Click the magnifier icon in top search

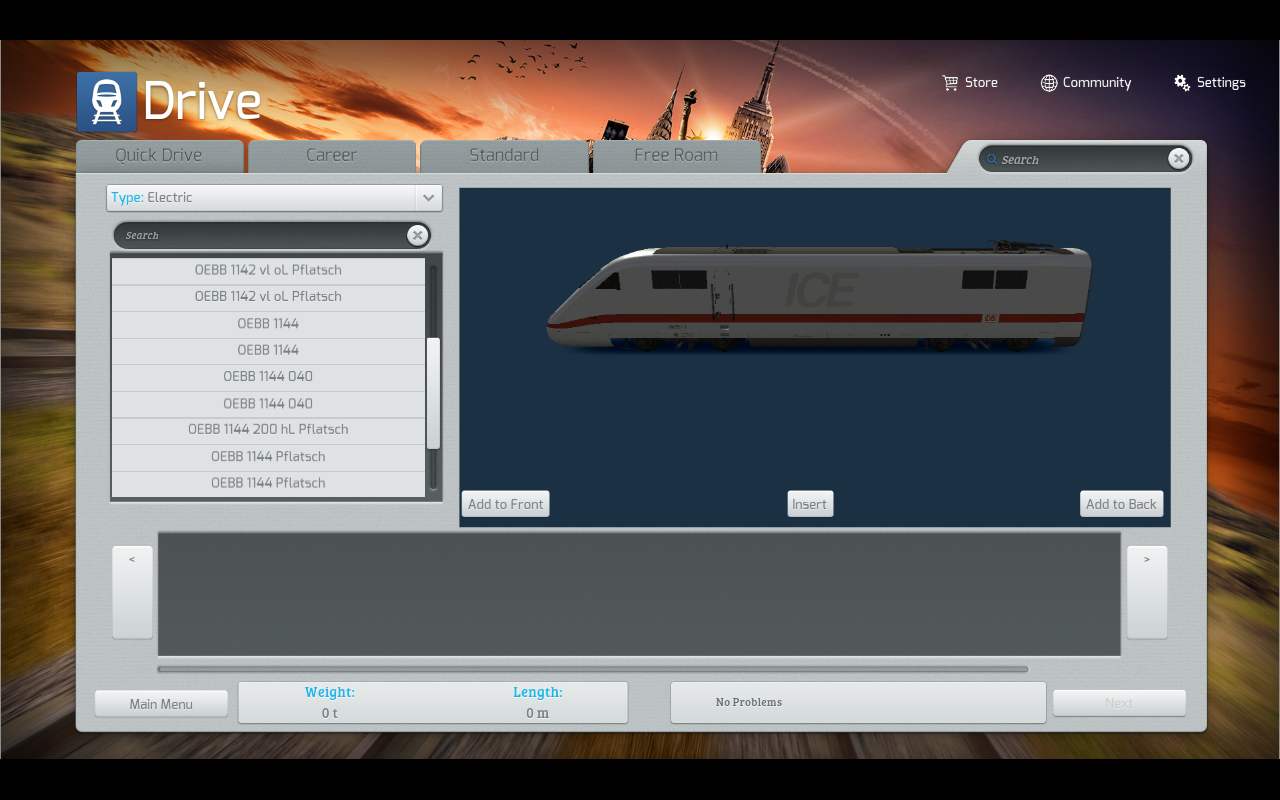point(991,159)
